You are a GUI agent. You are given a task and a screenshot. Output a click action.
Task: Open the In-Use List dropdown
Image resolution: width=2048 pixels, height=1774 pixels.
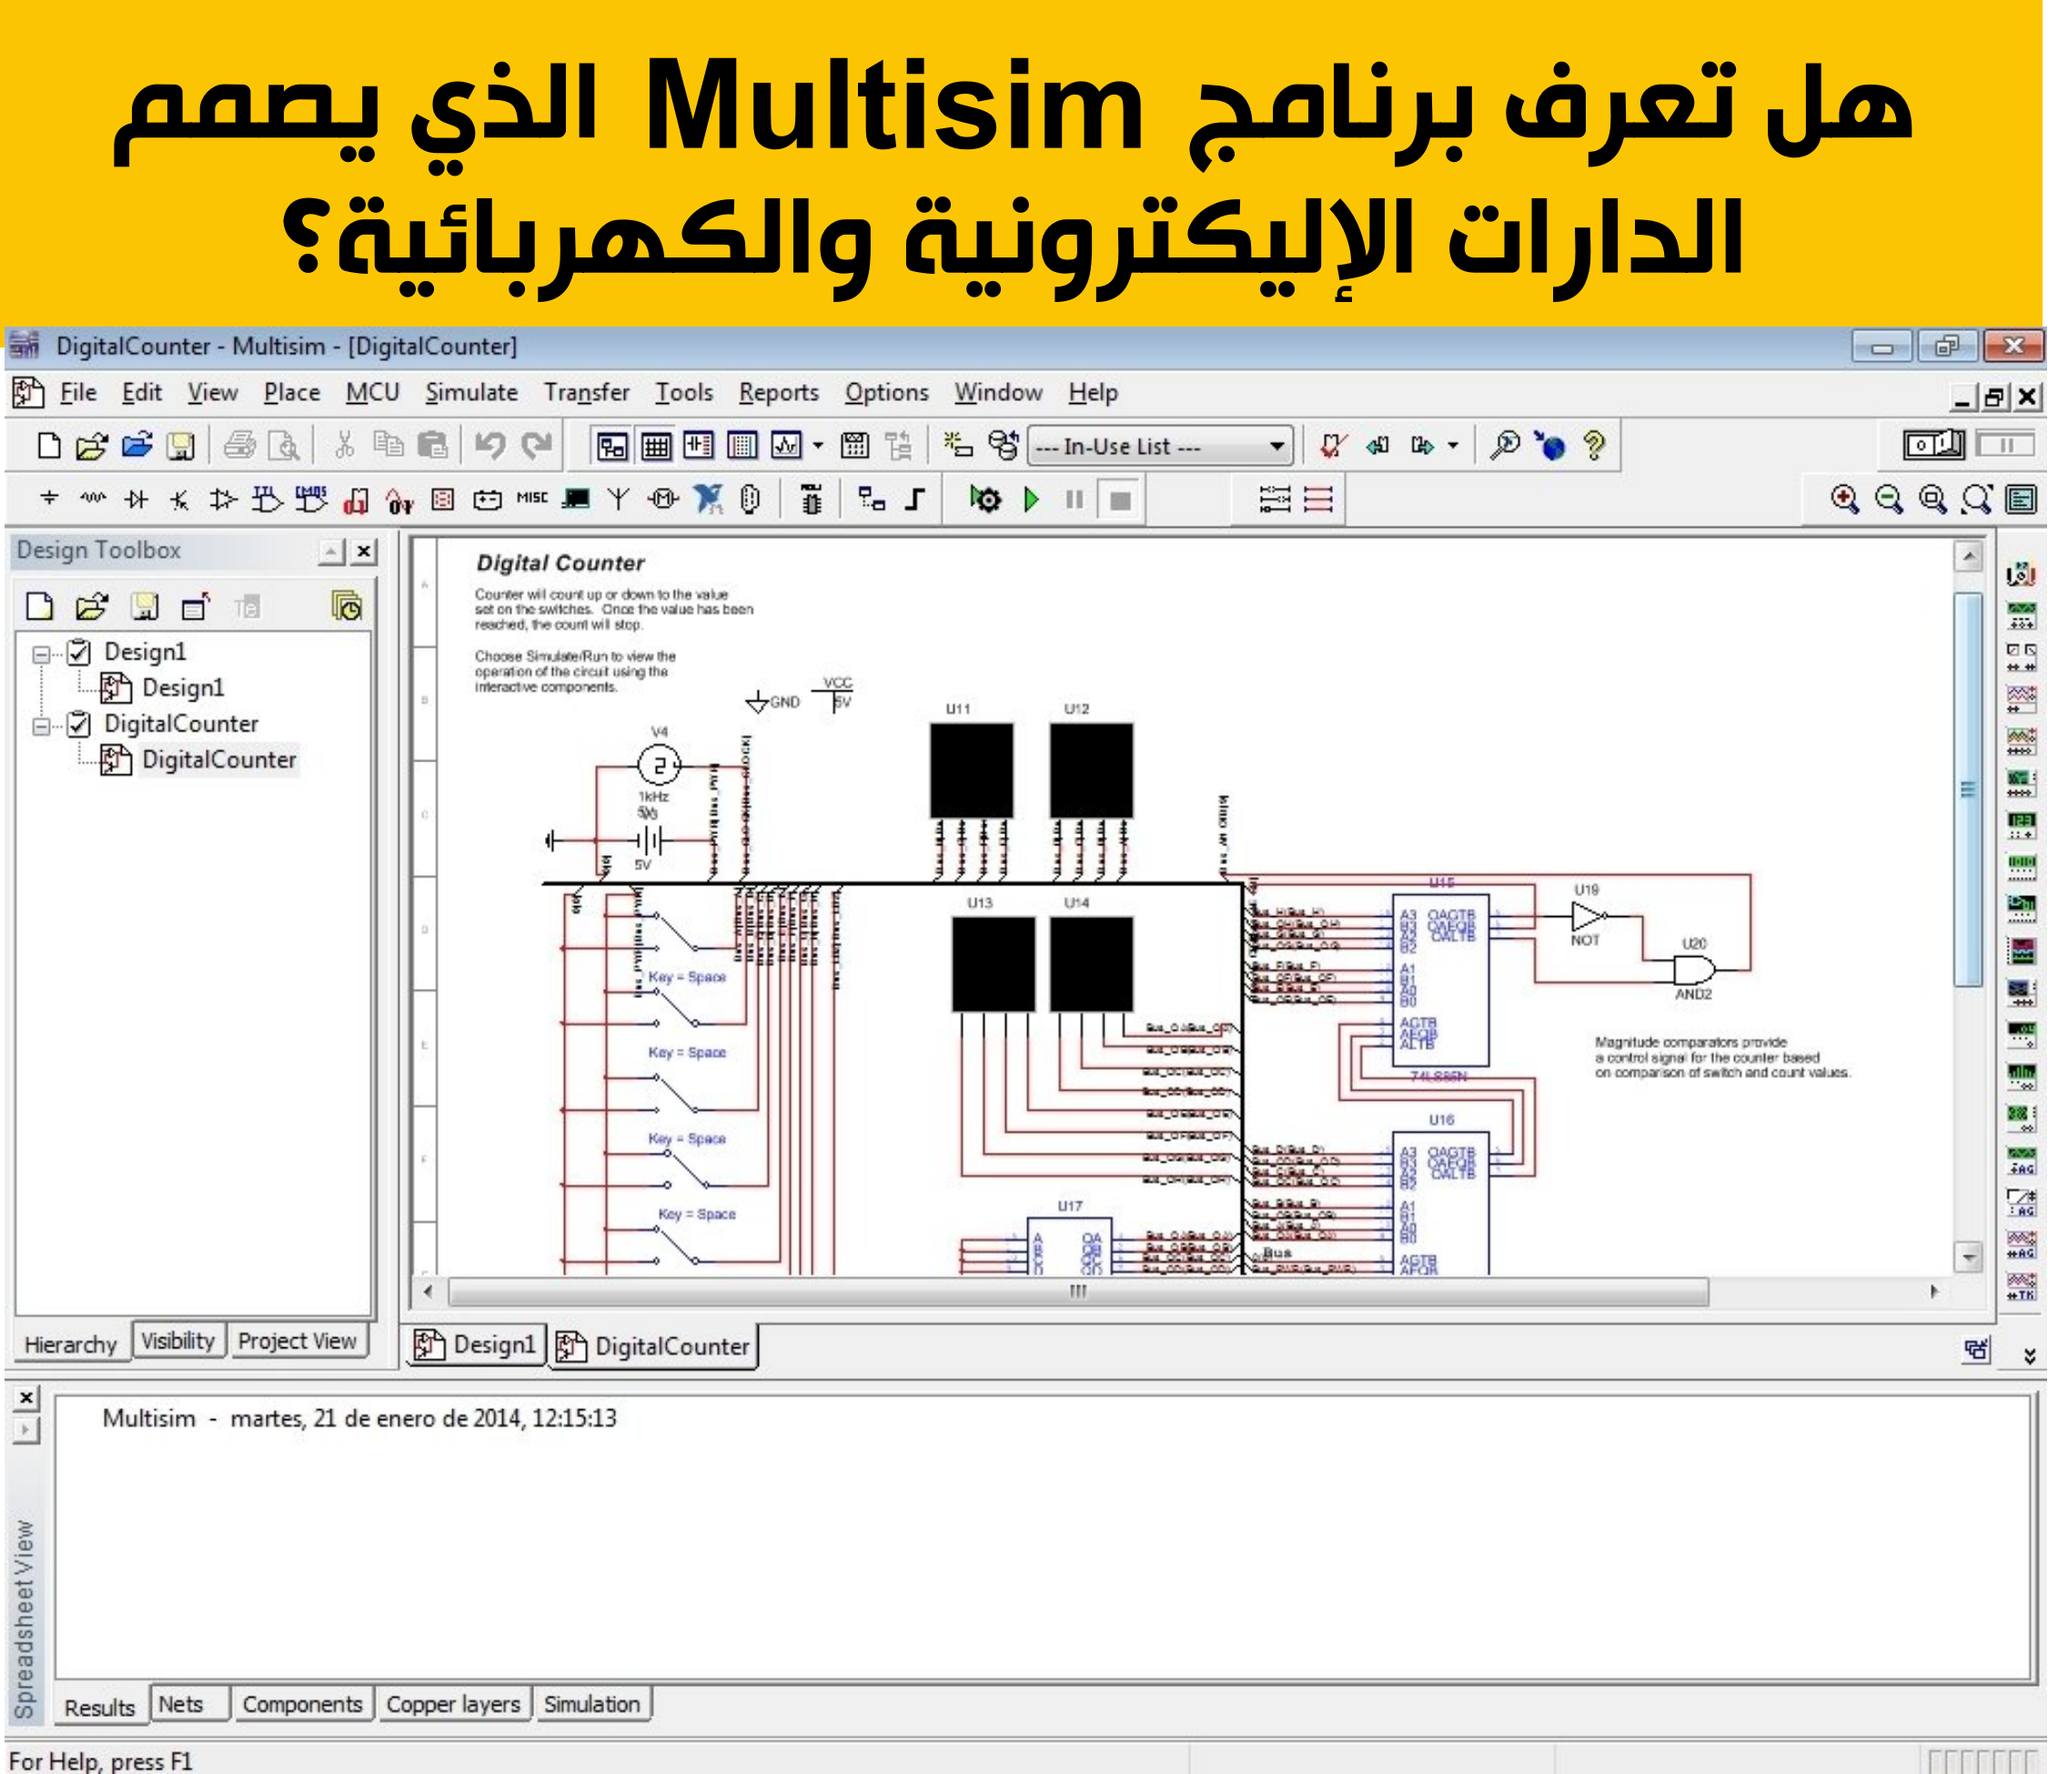coord(1160,446)
